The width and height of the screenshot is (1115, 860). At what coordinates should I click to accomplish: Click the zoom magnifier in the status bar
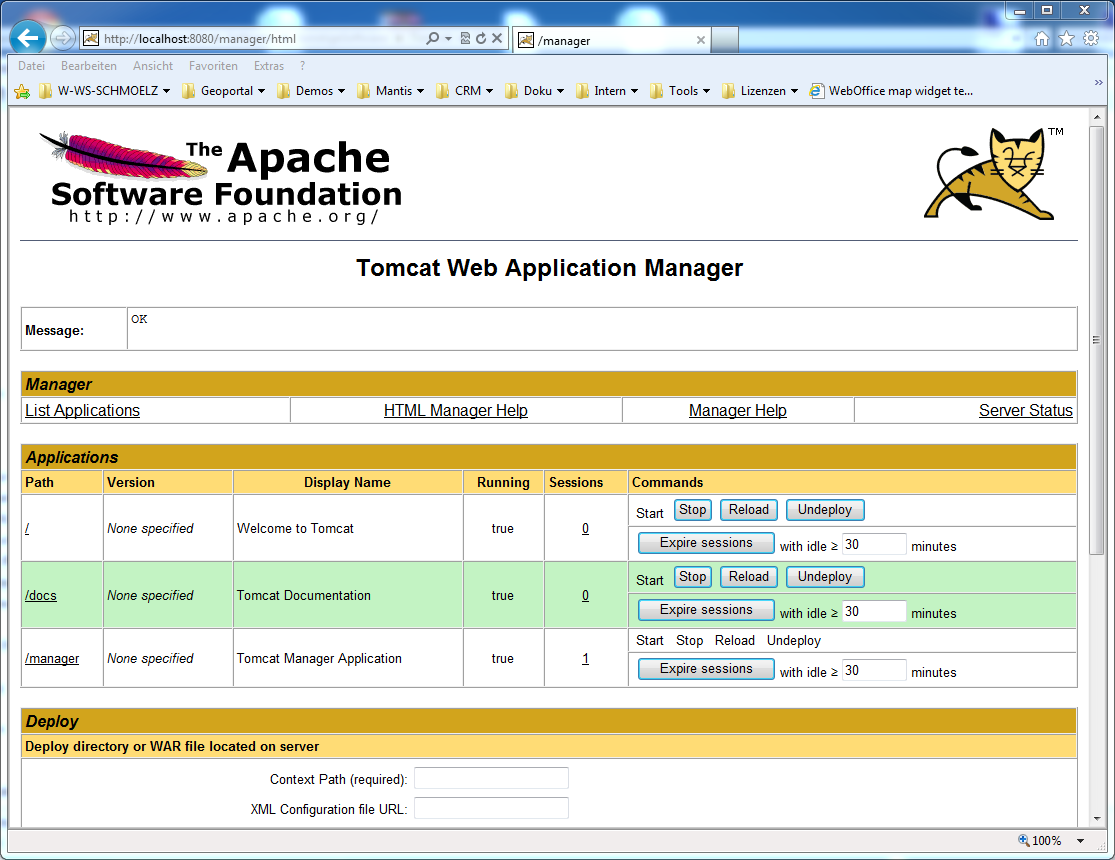[x=1021, y=841]
